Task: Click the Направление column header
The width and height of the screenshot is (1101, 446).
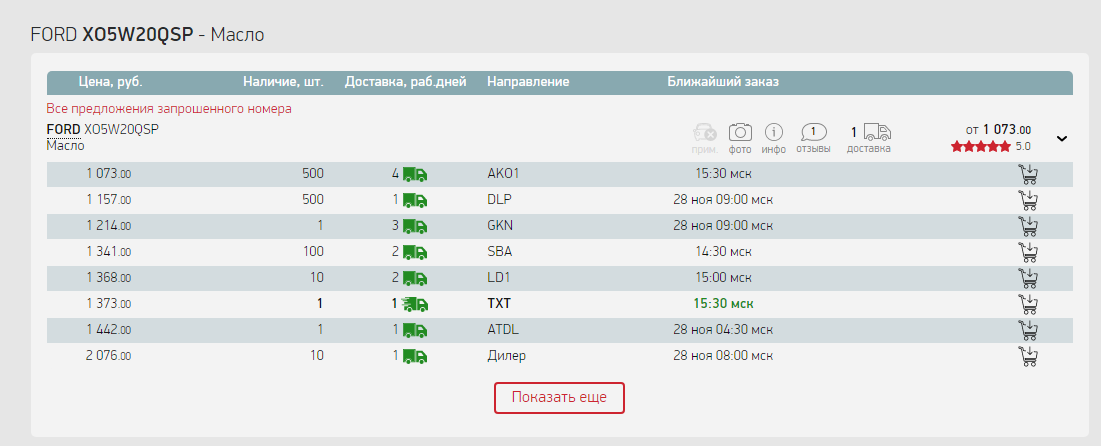Action: [528, 82]
